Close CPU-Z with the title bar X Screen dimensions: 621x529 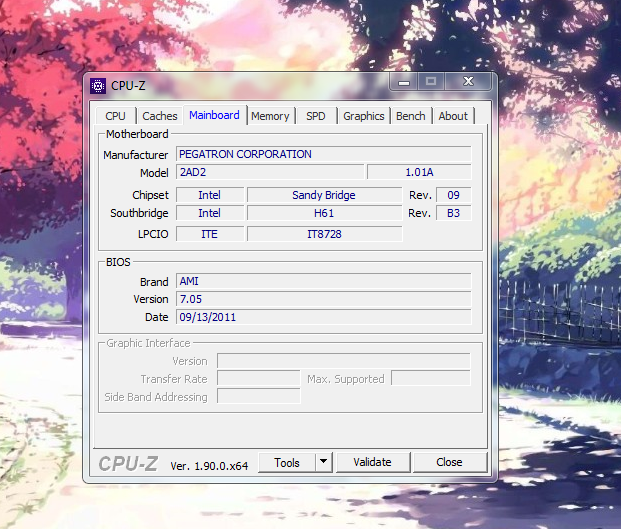[468, 82]
